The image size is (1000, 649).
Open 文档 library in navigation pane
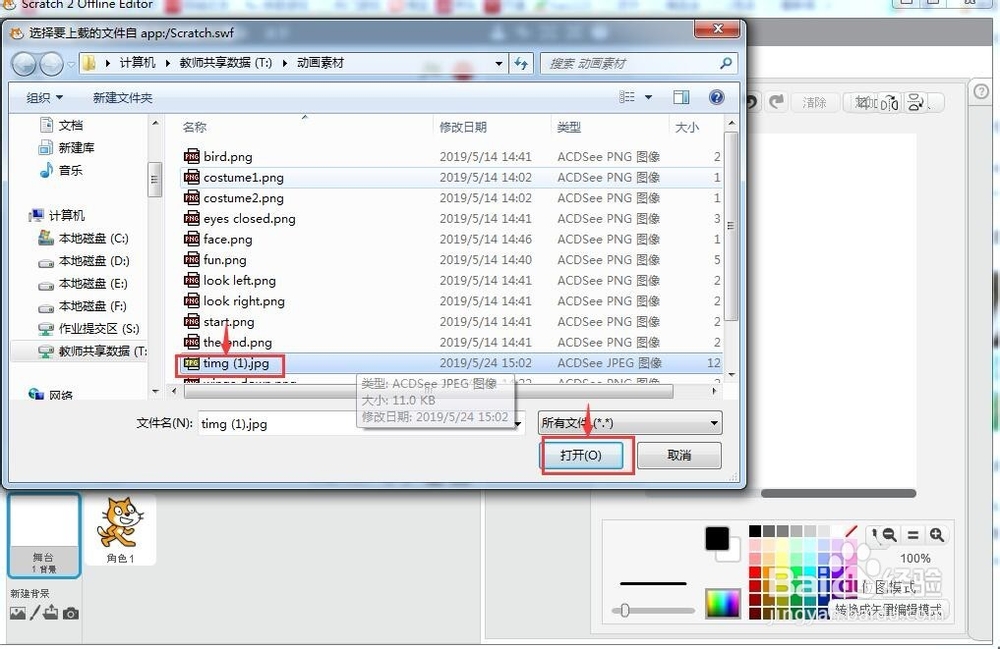(x=61, y=125)
